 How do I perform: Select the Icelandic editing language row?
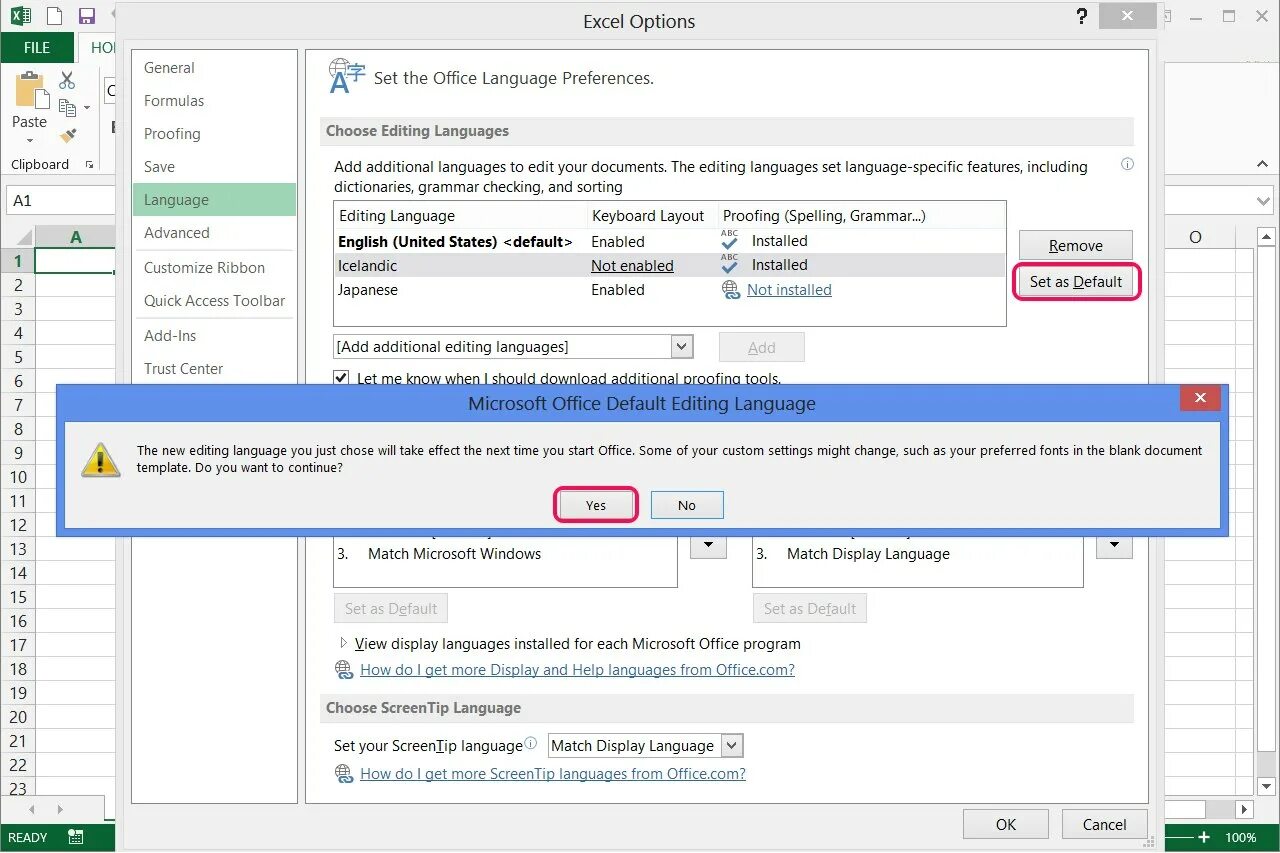(x=670, y=265)
